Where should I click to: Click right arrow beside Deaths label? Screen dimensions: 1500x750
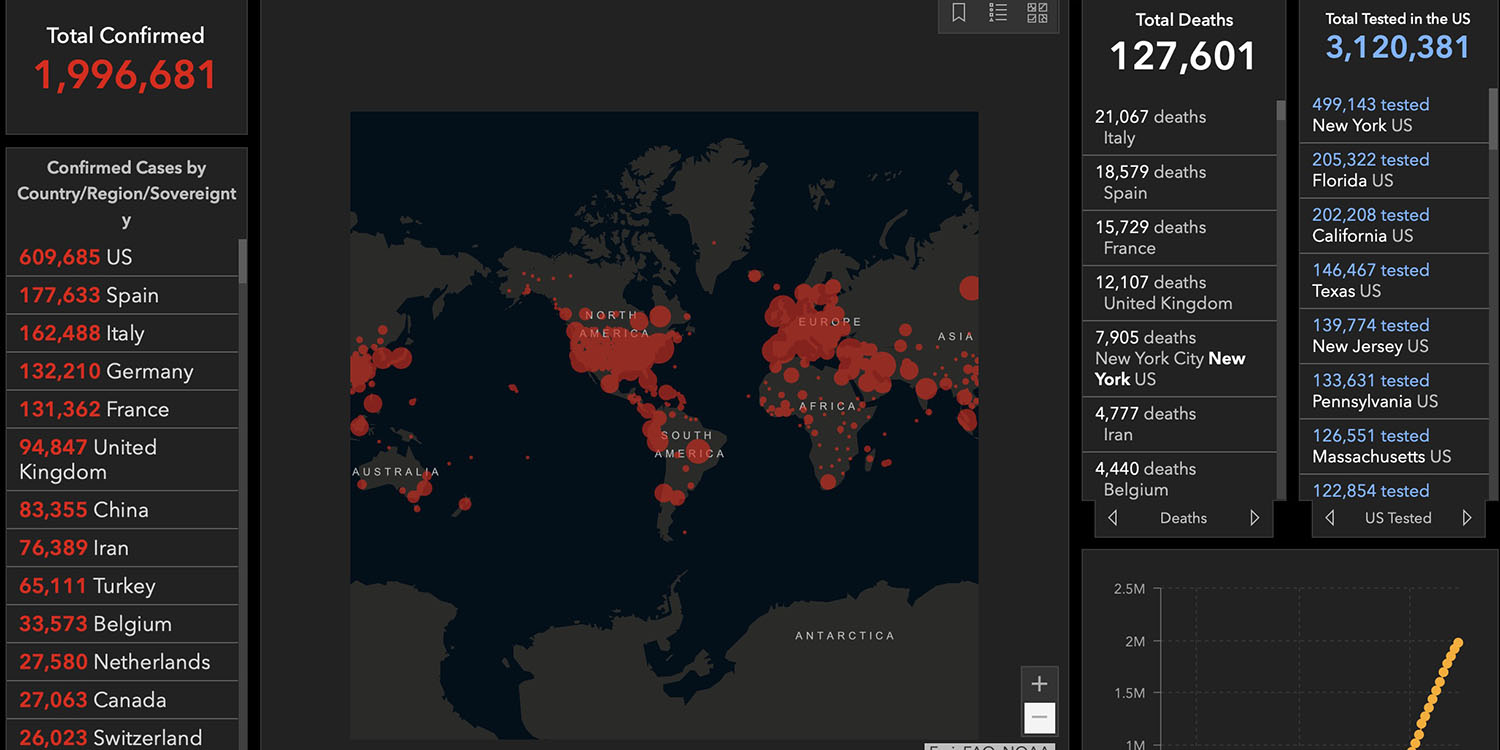coord(1254,518)
